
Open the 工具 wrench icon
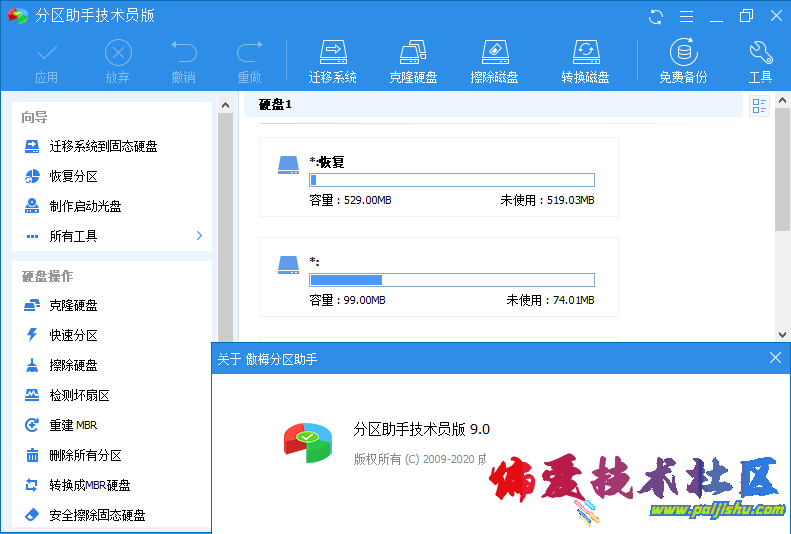tap(760, 61)
